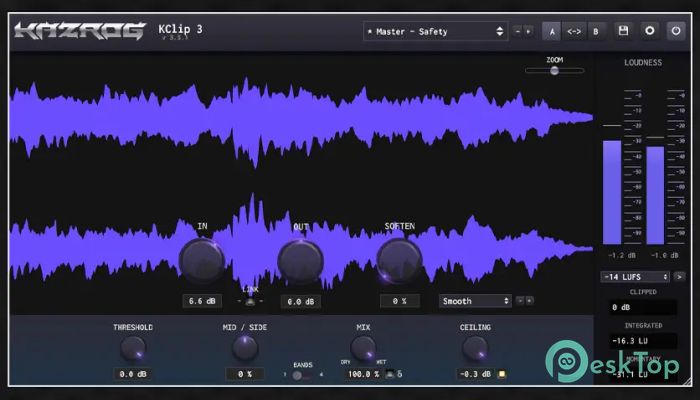Click the MIX dry/wet knob

pyautogui.click(x=363, y=348)
